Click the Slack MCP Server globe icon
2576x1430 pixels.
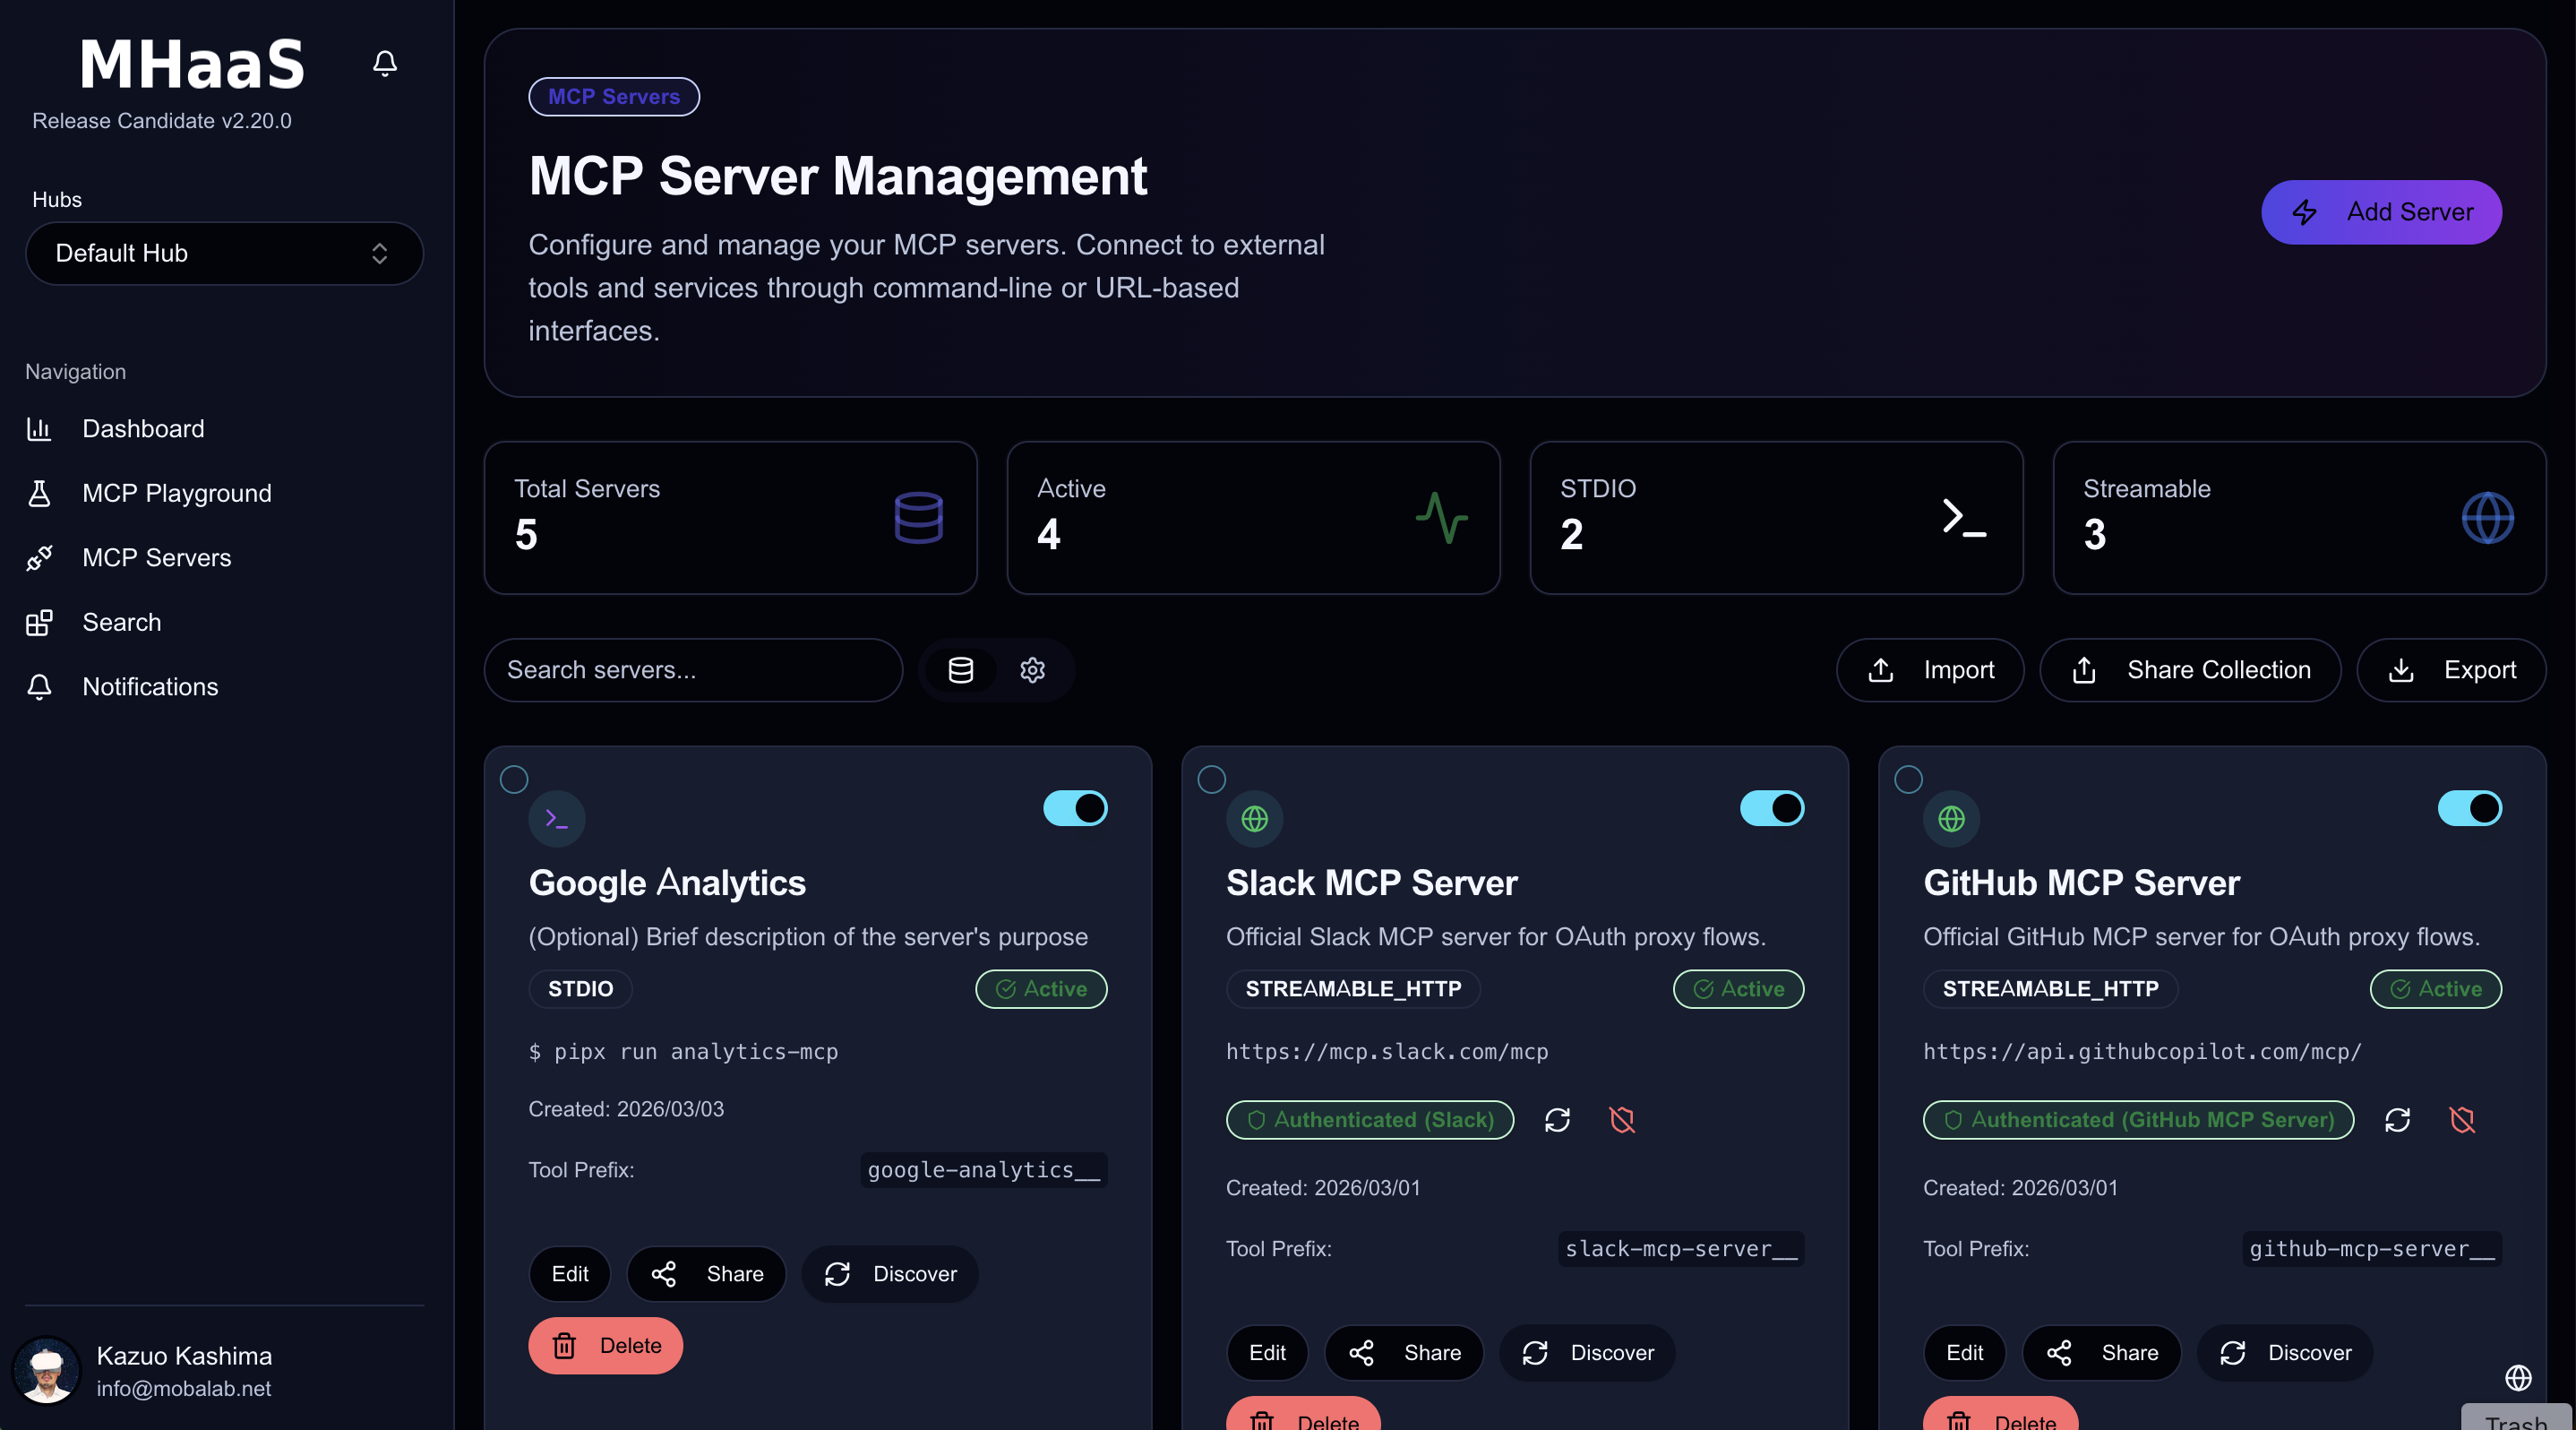[x=1254, y=819]
